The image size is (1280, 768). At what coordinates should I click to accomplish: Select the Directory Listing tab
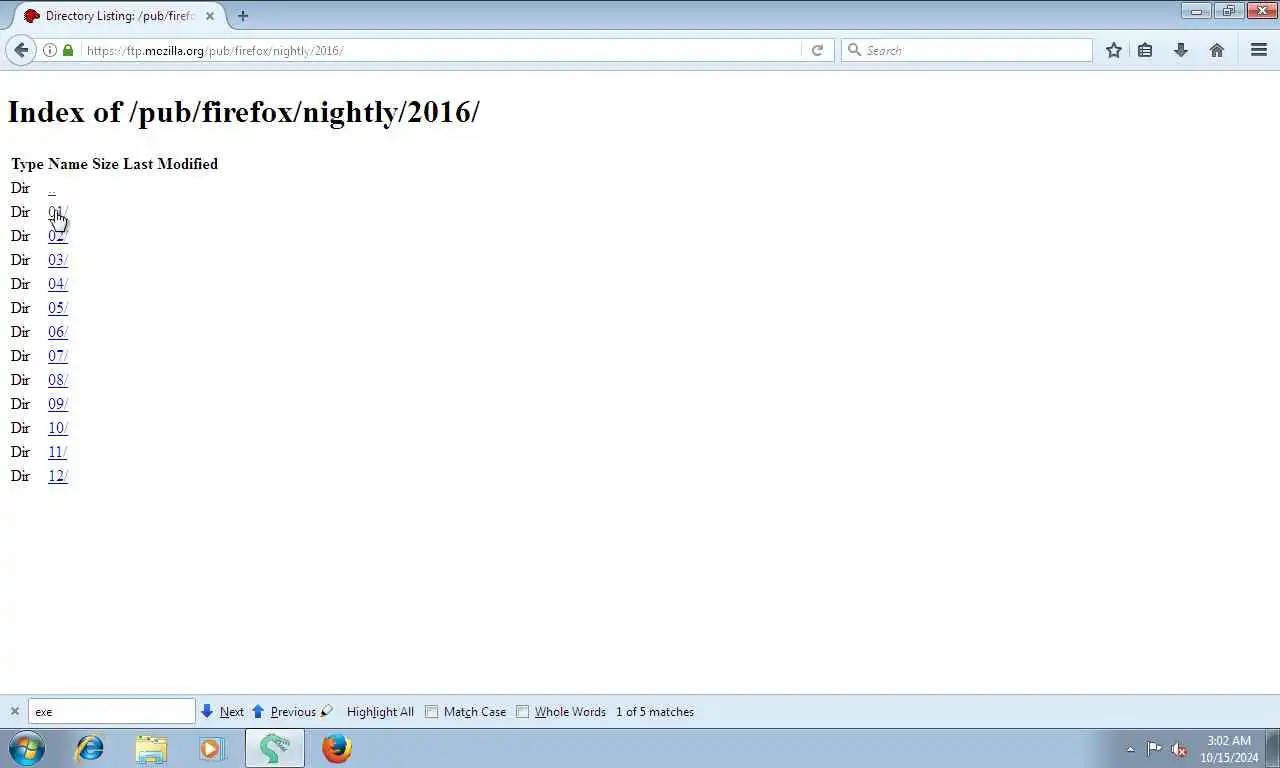pyautogui.click(x=118, y=16)
